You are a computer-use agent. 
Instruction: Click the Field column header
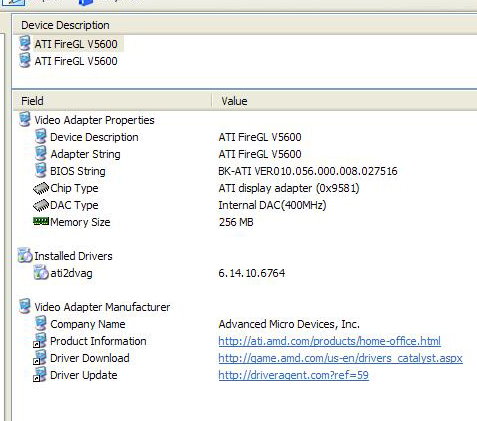[112, 101]
